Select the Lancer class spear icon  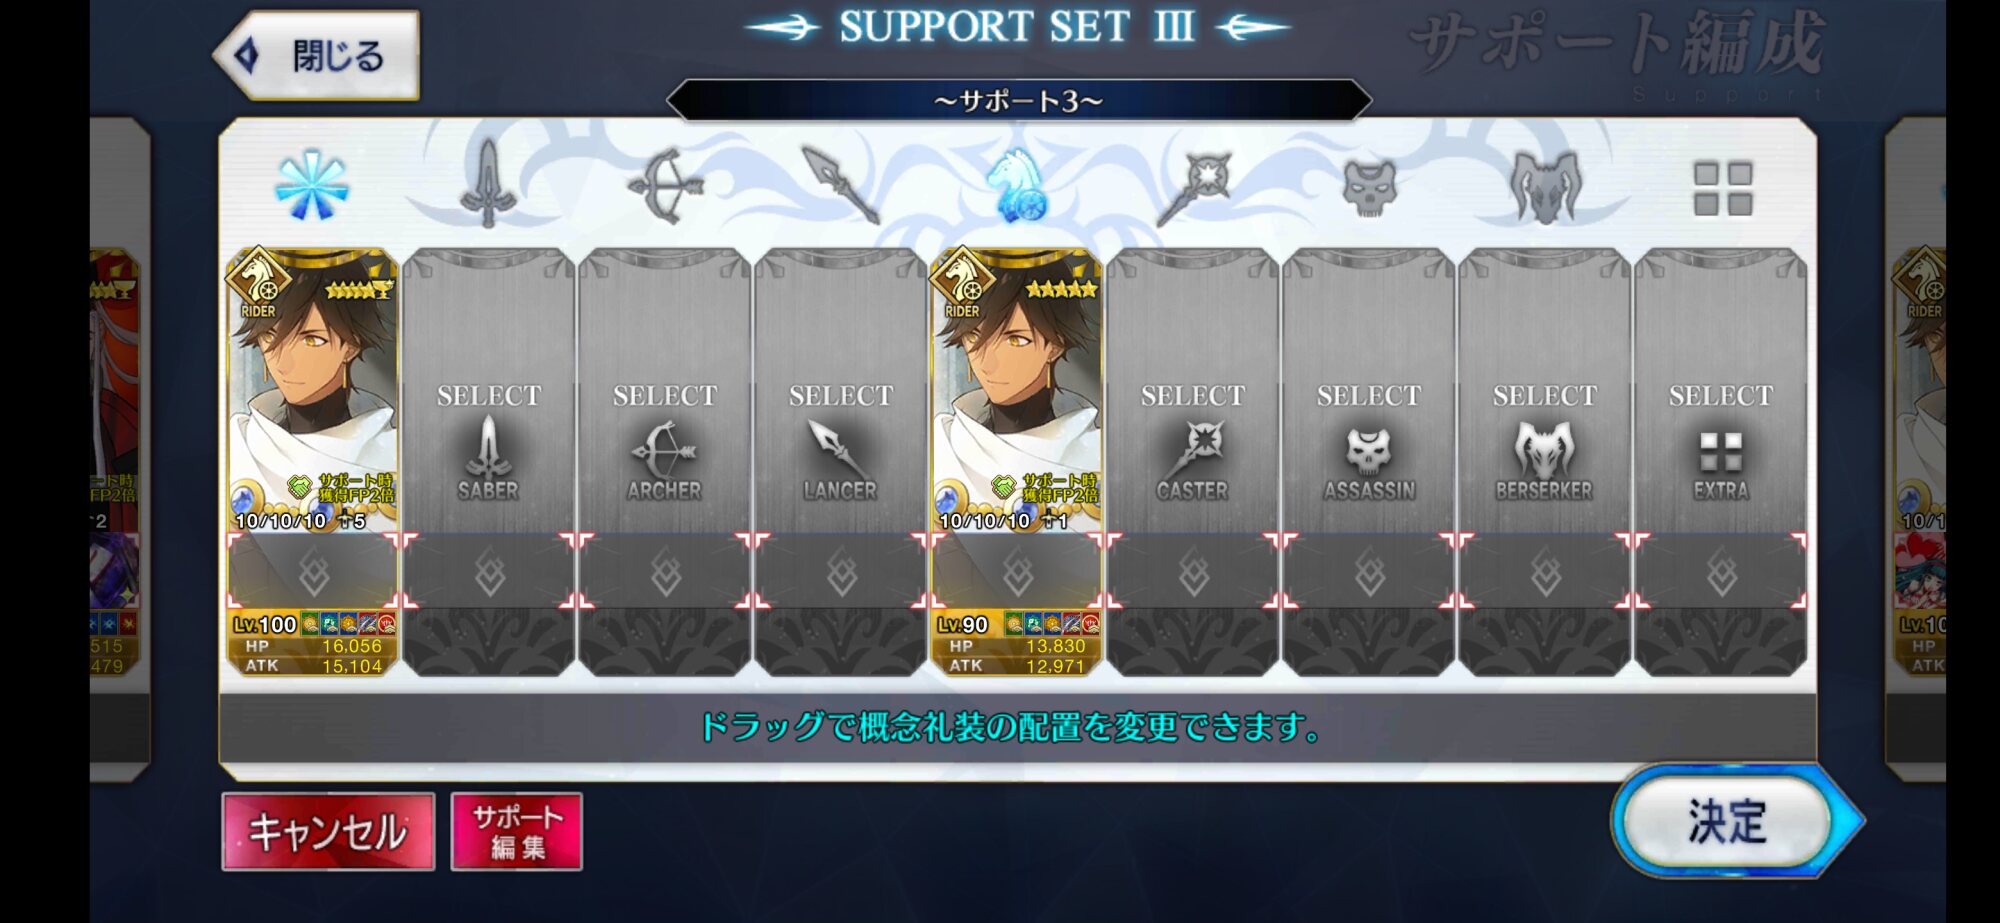click(840, 184)
